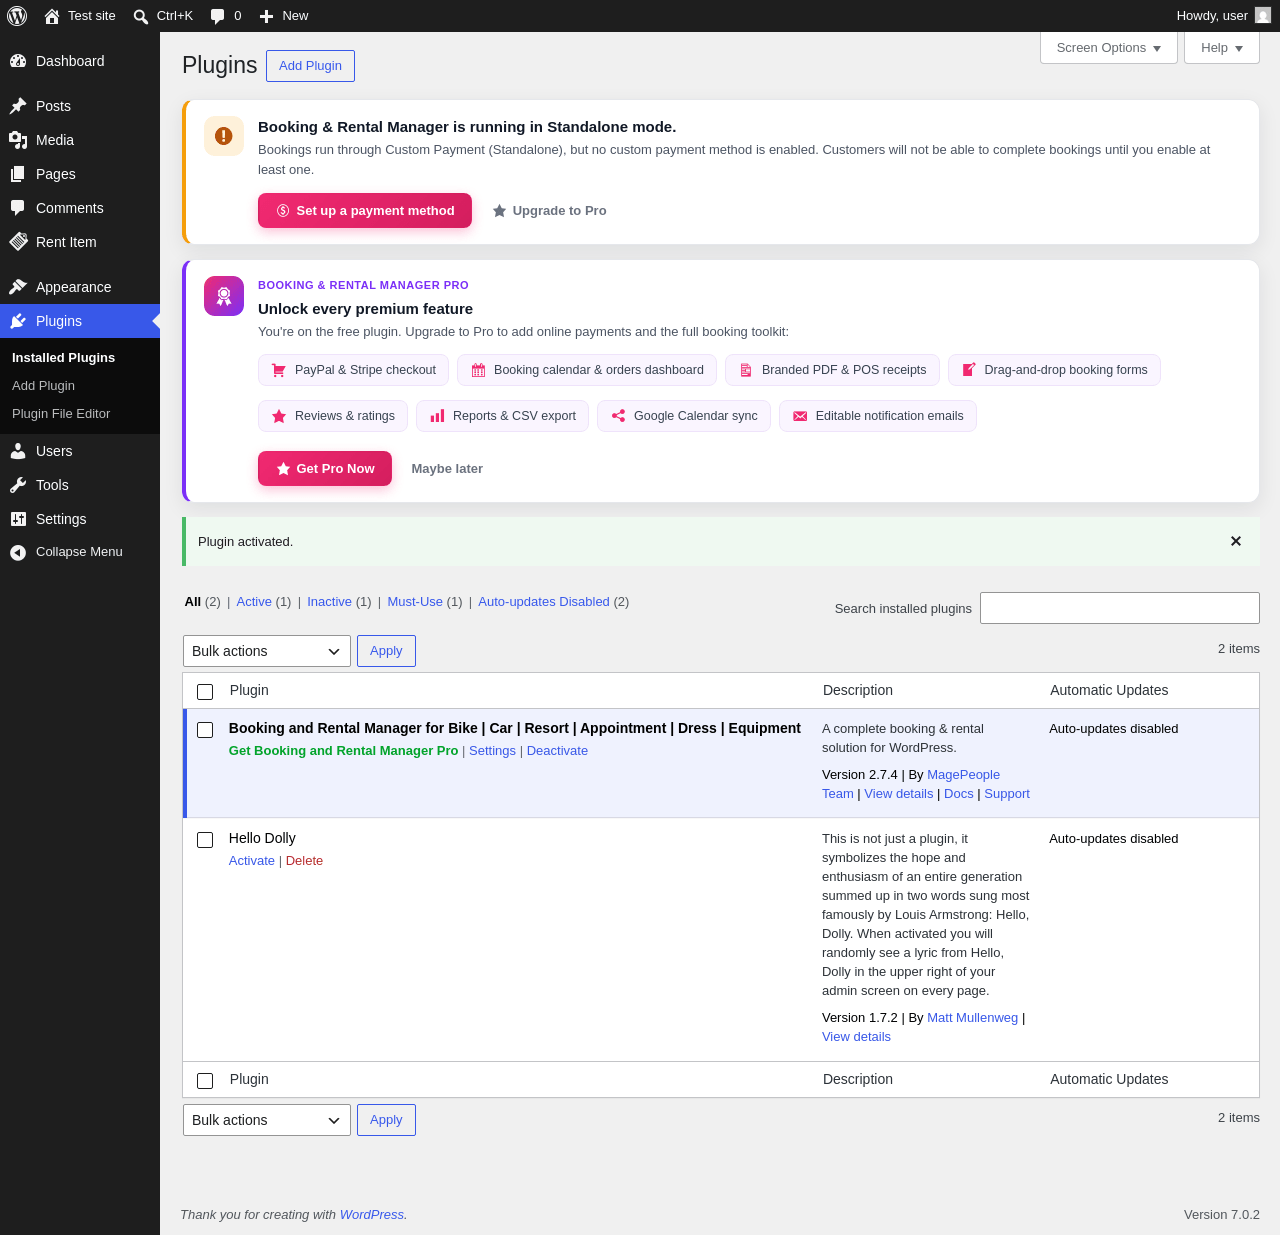The image size is (1280, 1235).
Task: Deactivate the Booking and Rental Manager plugin
Action: coord(557,751)
